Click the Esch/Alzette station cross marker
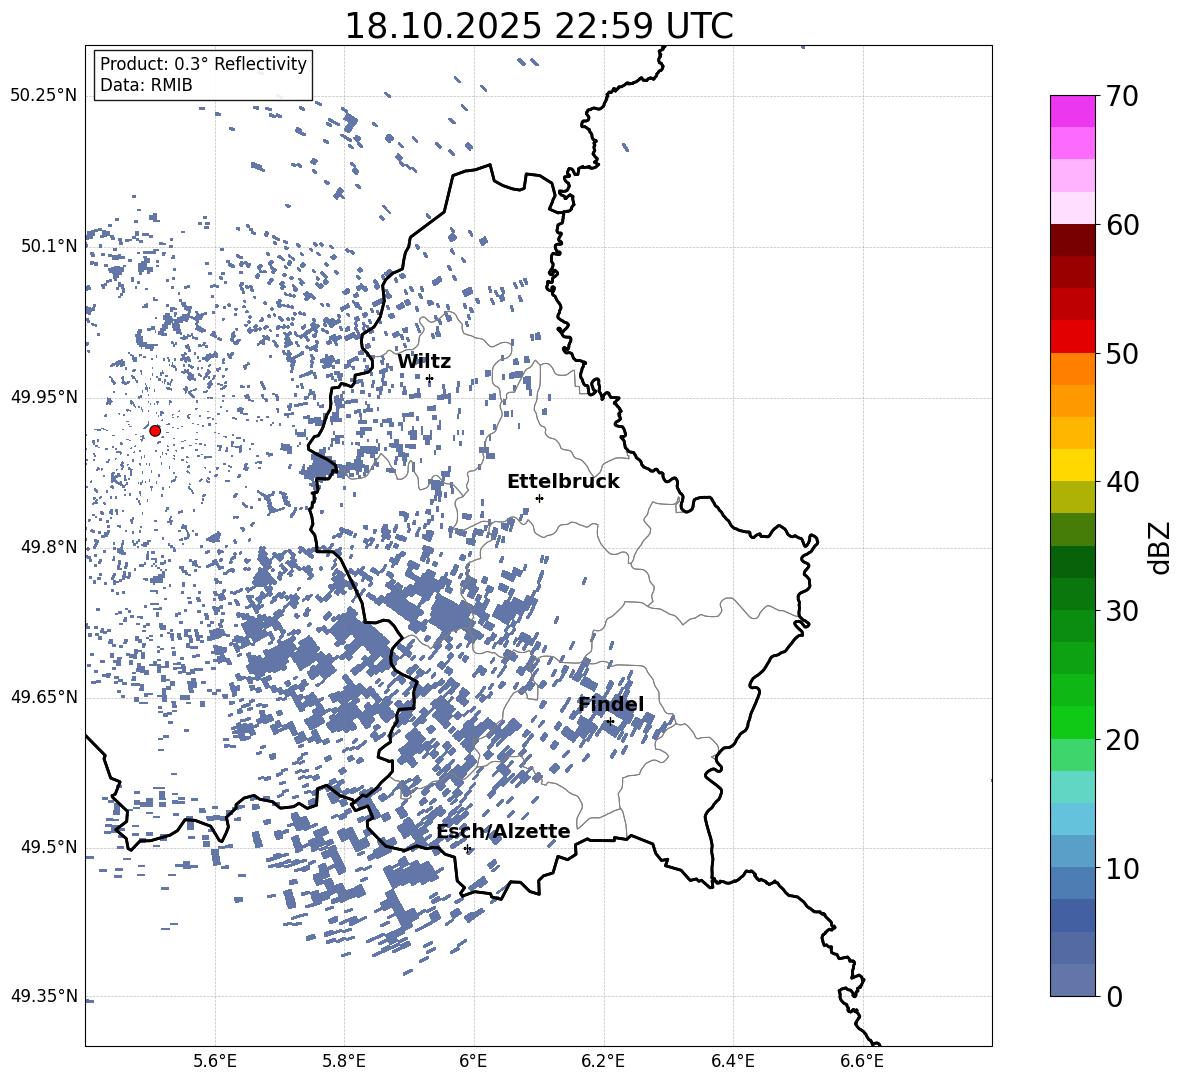Screen dimensions: 1184x1081 click(467, 848)
